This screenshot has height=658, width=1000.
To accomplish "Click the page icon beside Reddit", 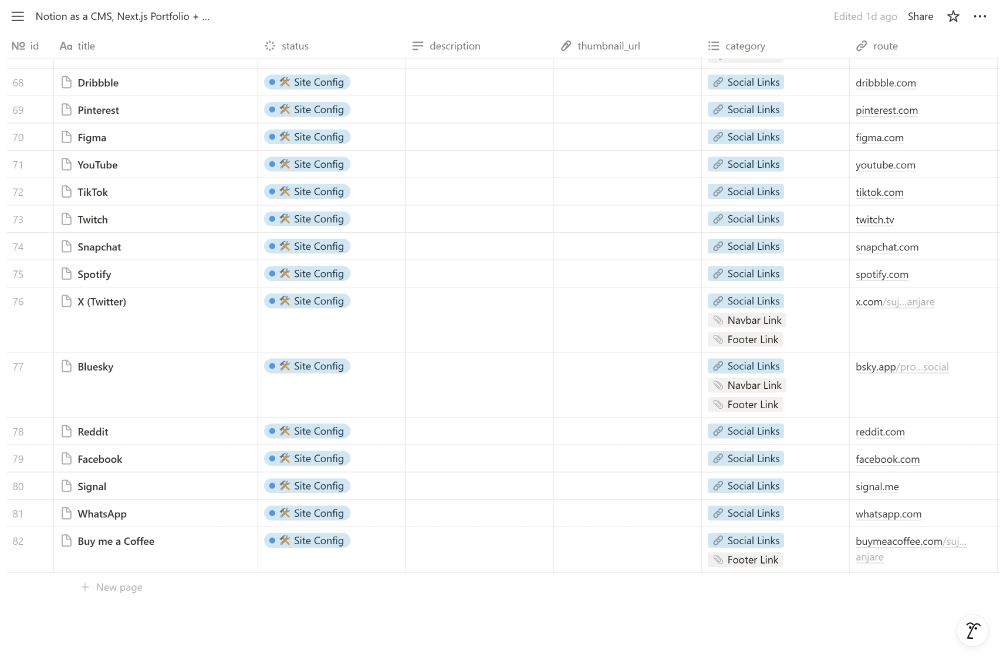I will [66, 432].
